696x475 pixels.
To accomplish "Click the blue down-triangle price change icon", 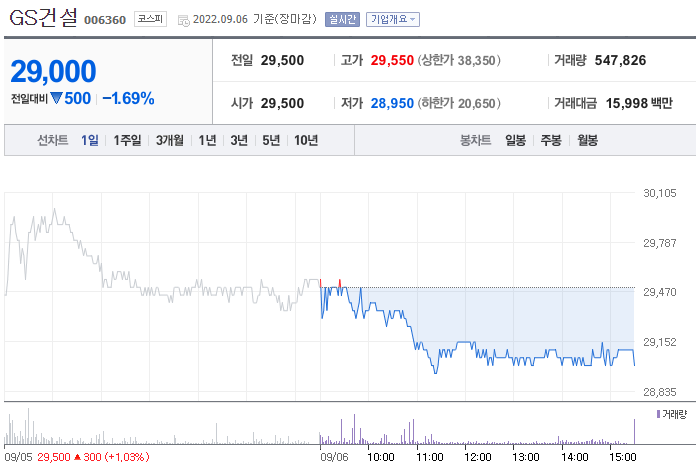I will pyautogui.click(x=56, y=98).
